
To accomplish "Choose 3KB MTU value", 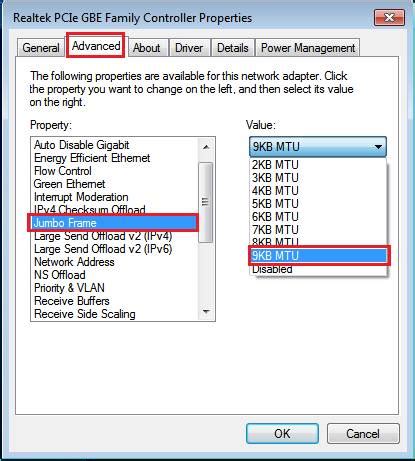I will pyautogui.click(x=318, y=178).
